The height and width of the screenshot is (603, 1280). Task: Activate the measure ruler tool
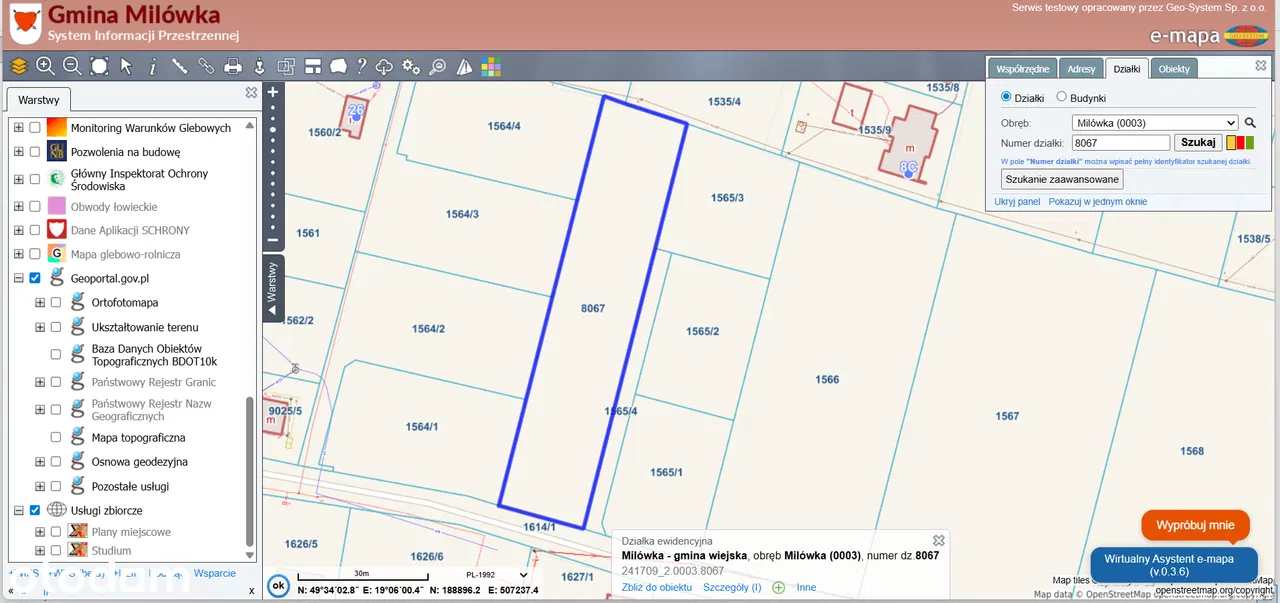[180, 66]
